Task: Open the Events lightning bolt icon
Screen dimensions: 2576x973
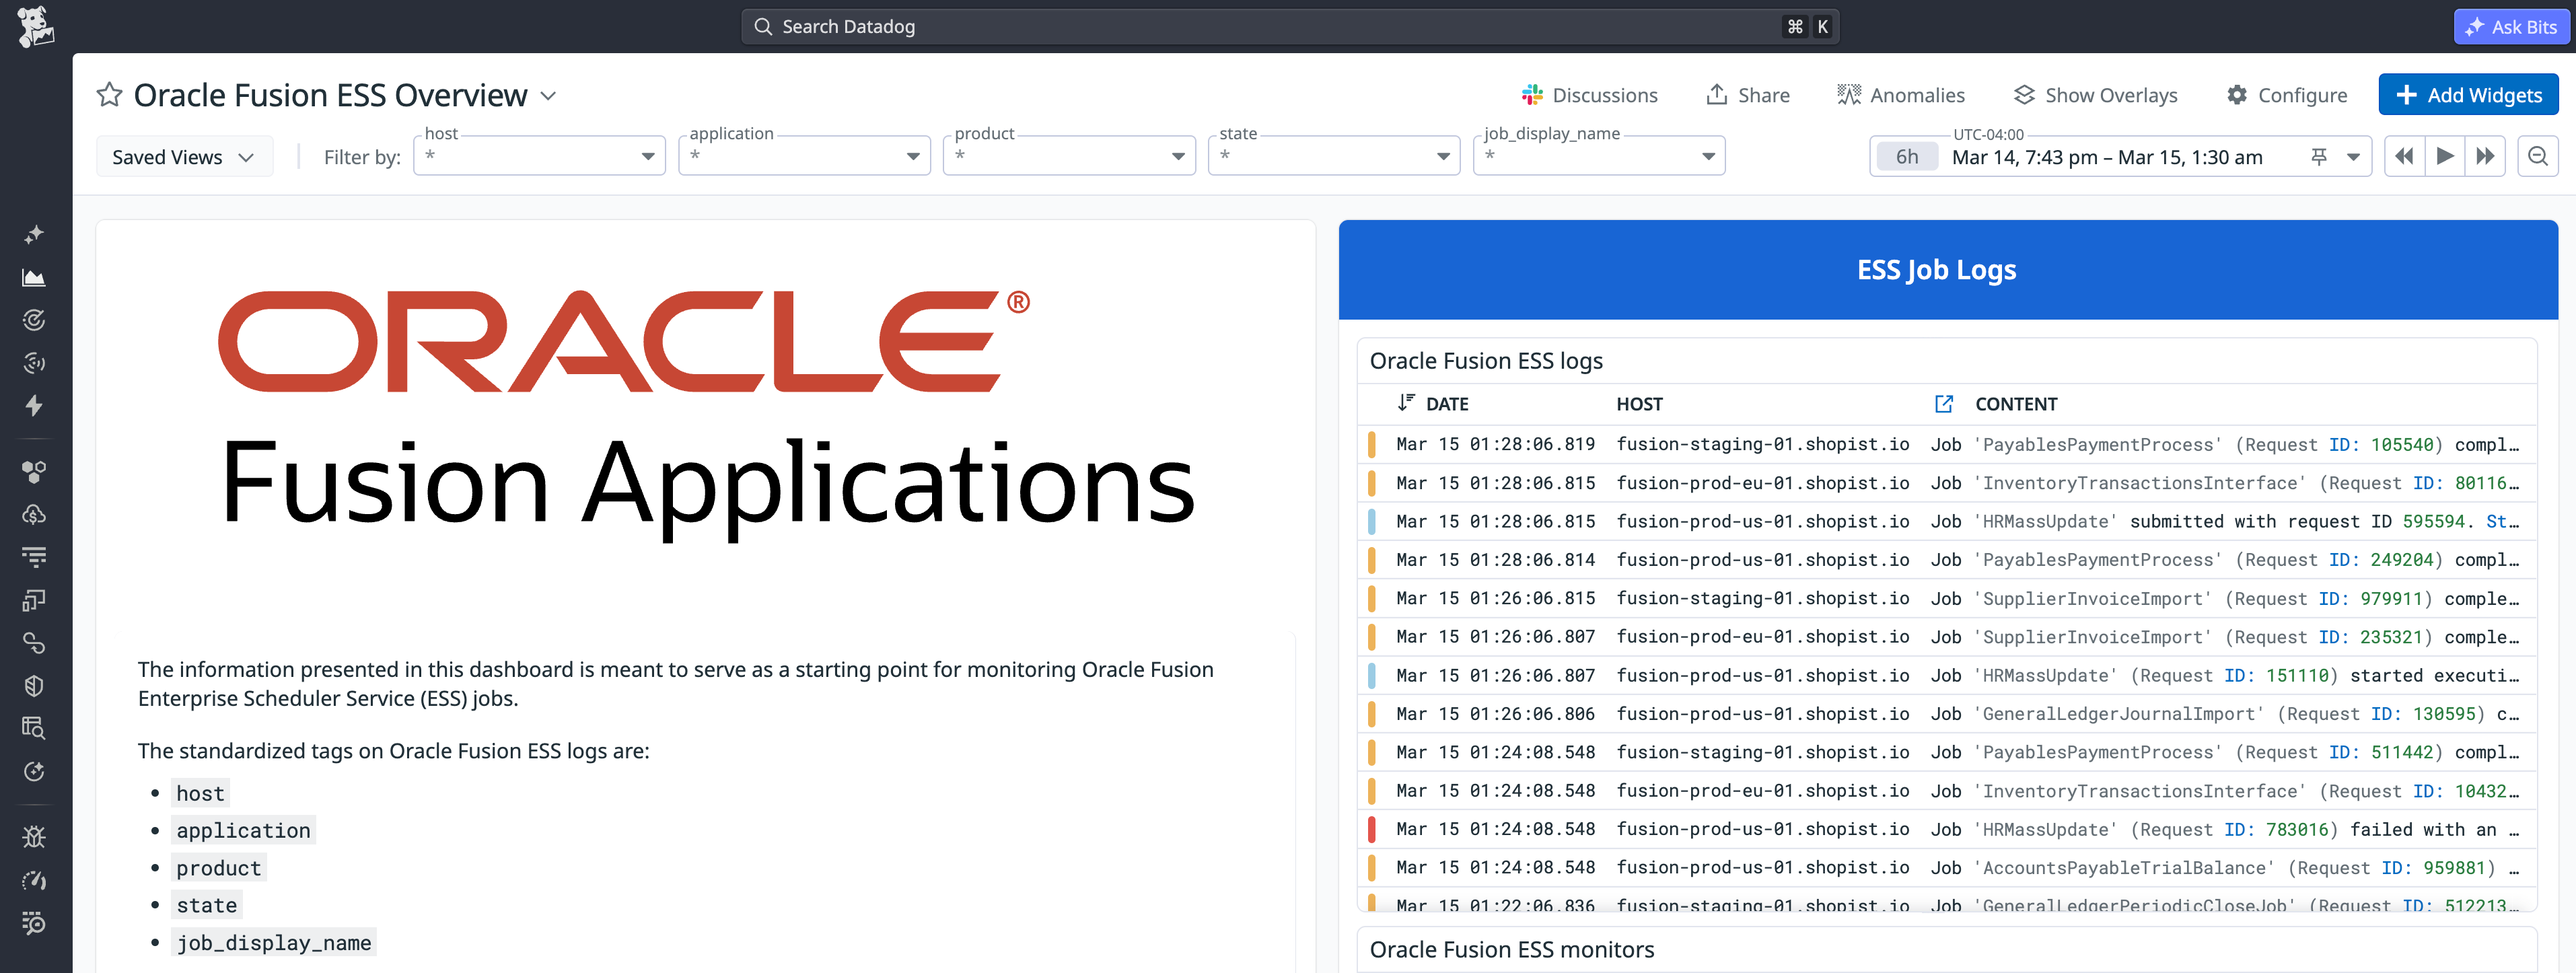Action: coord(34,406)
